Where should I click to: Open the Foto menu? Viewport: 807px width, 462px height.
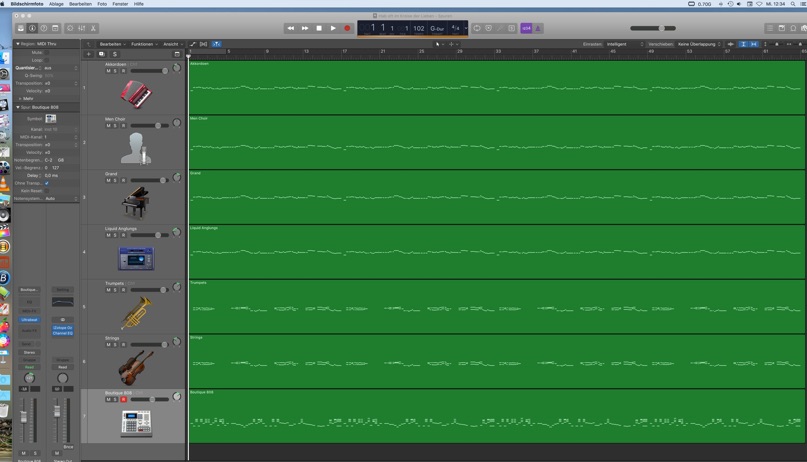pos(102,4)
